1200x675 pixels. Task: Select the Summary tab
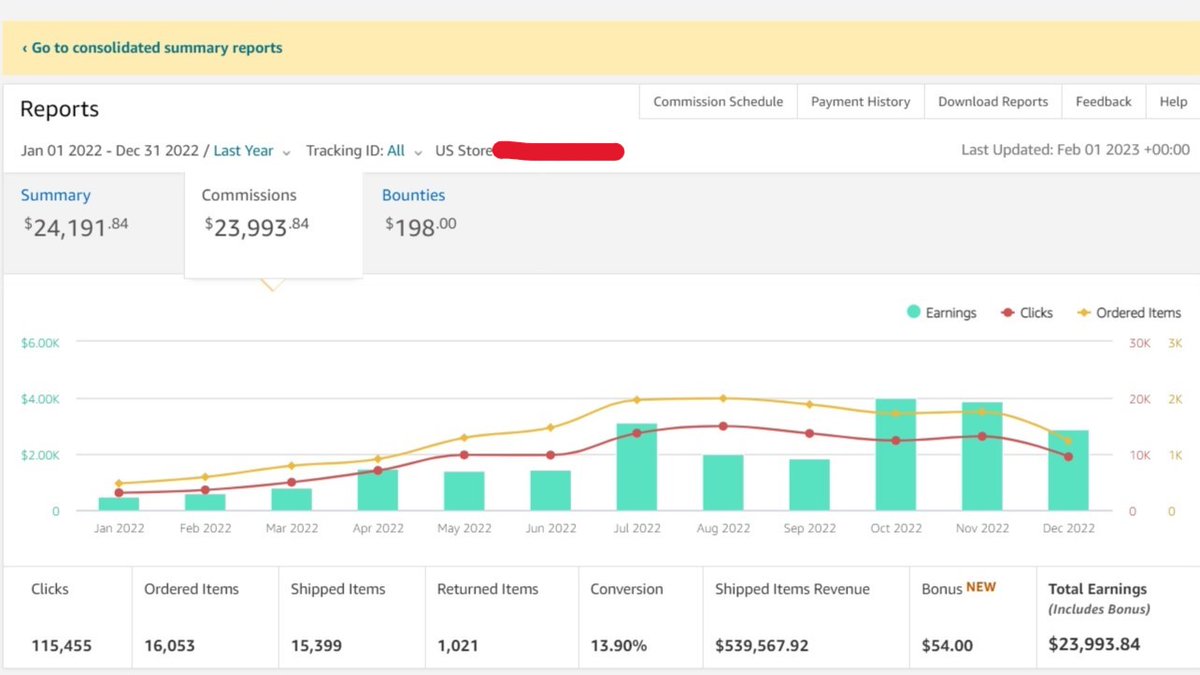click(94, 222)
